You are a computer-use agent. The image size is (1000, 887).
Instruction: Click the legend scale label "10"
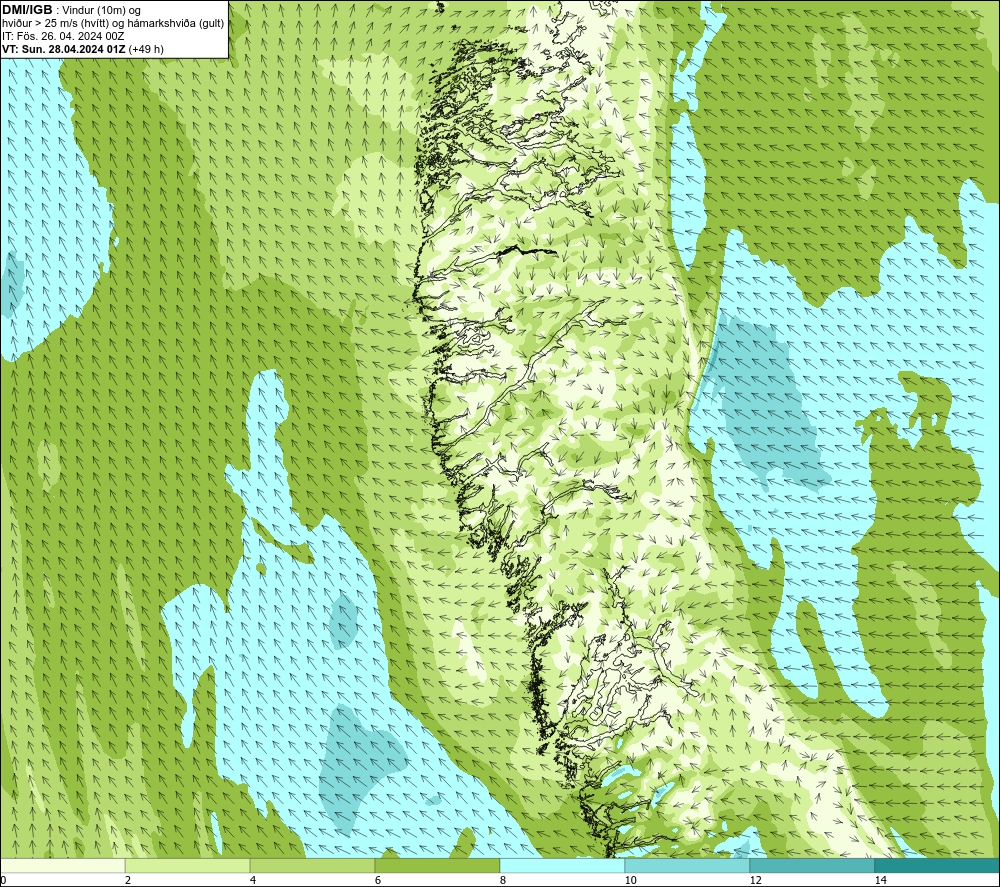(x=631, y=880)
